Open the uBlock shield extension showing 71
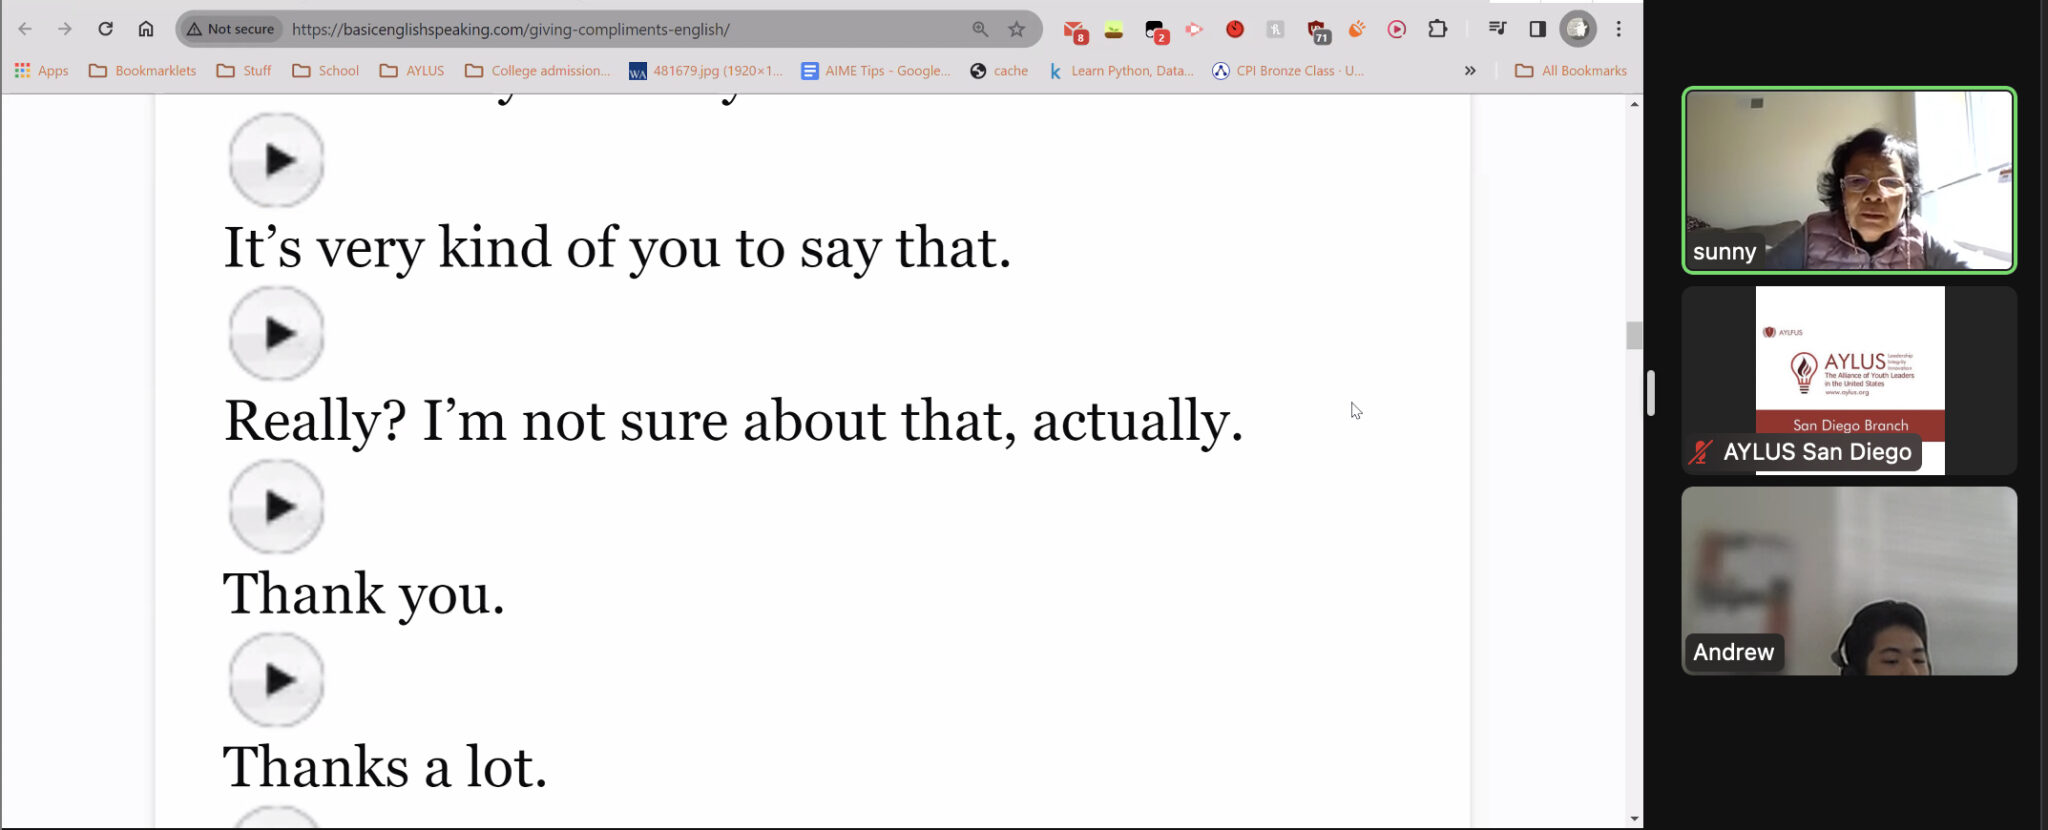2048x830 pixels. point(1318,31)
